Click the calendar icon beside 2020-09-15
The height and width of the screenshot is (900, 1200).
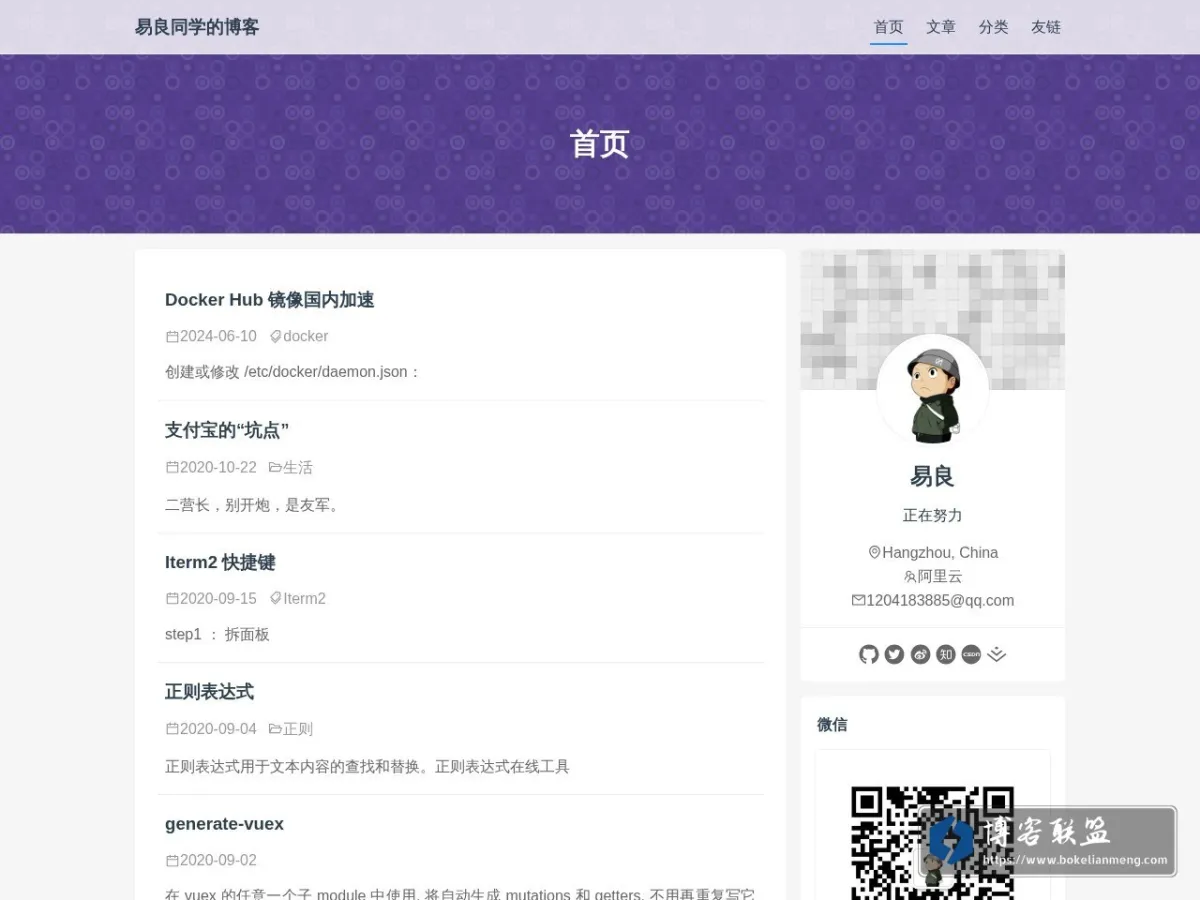pos(172,598)
